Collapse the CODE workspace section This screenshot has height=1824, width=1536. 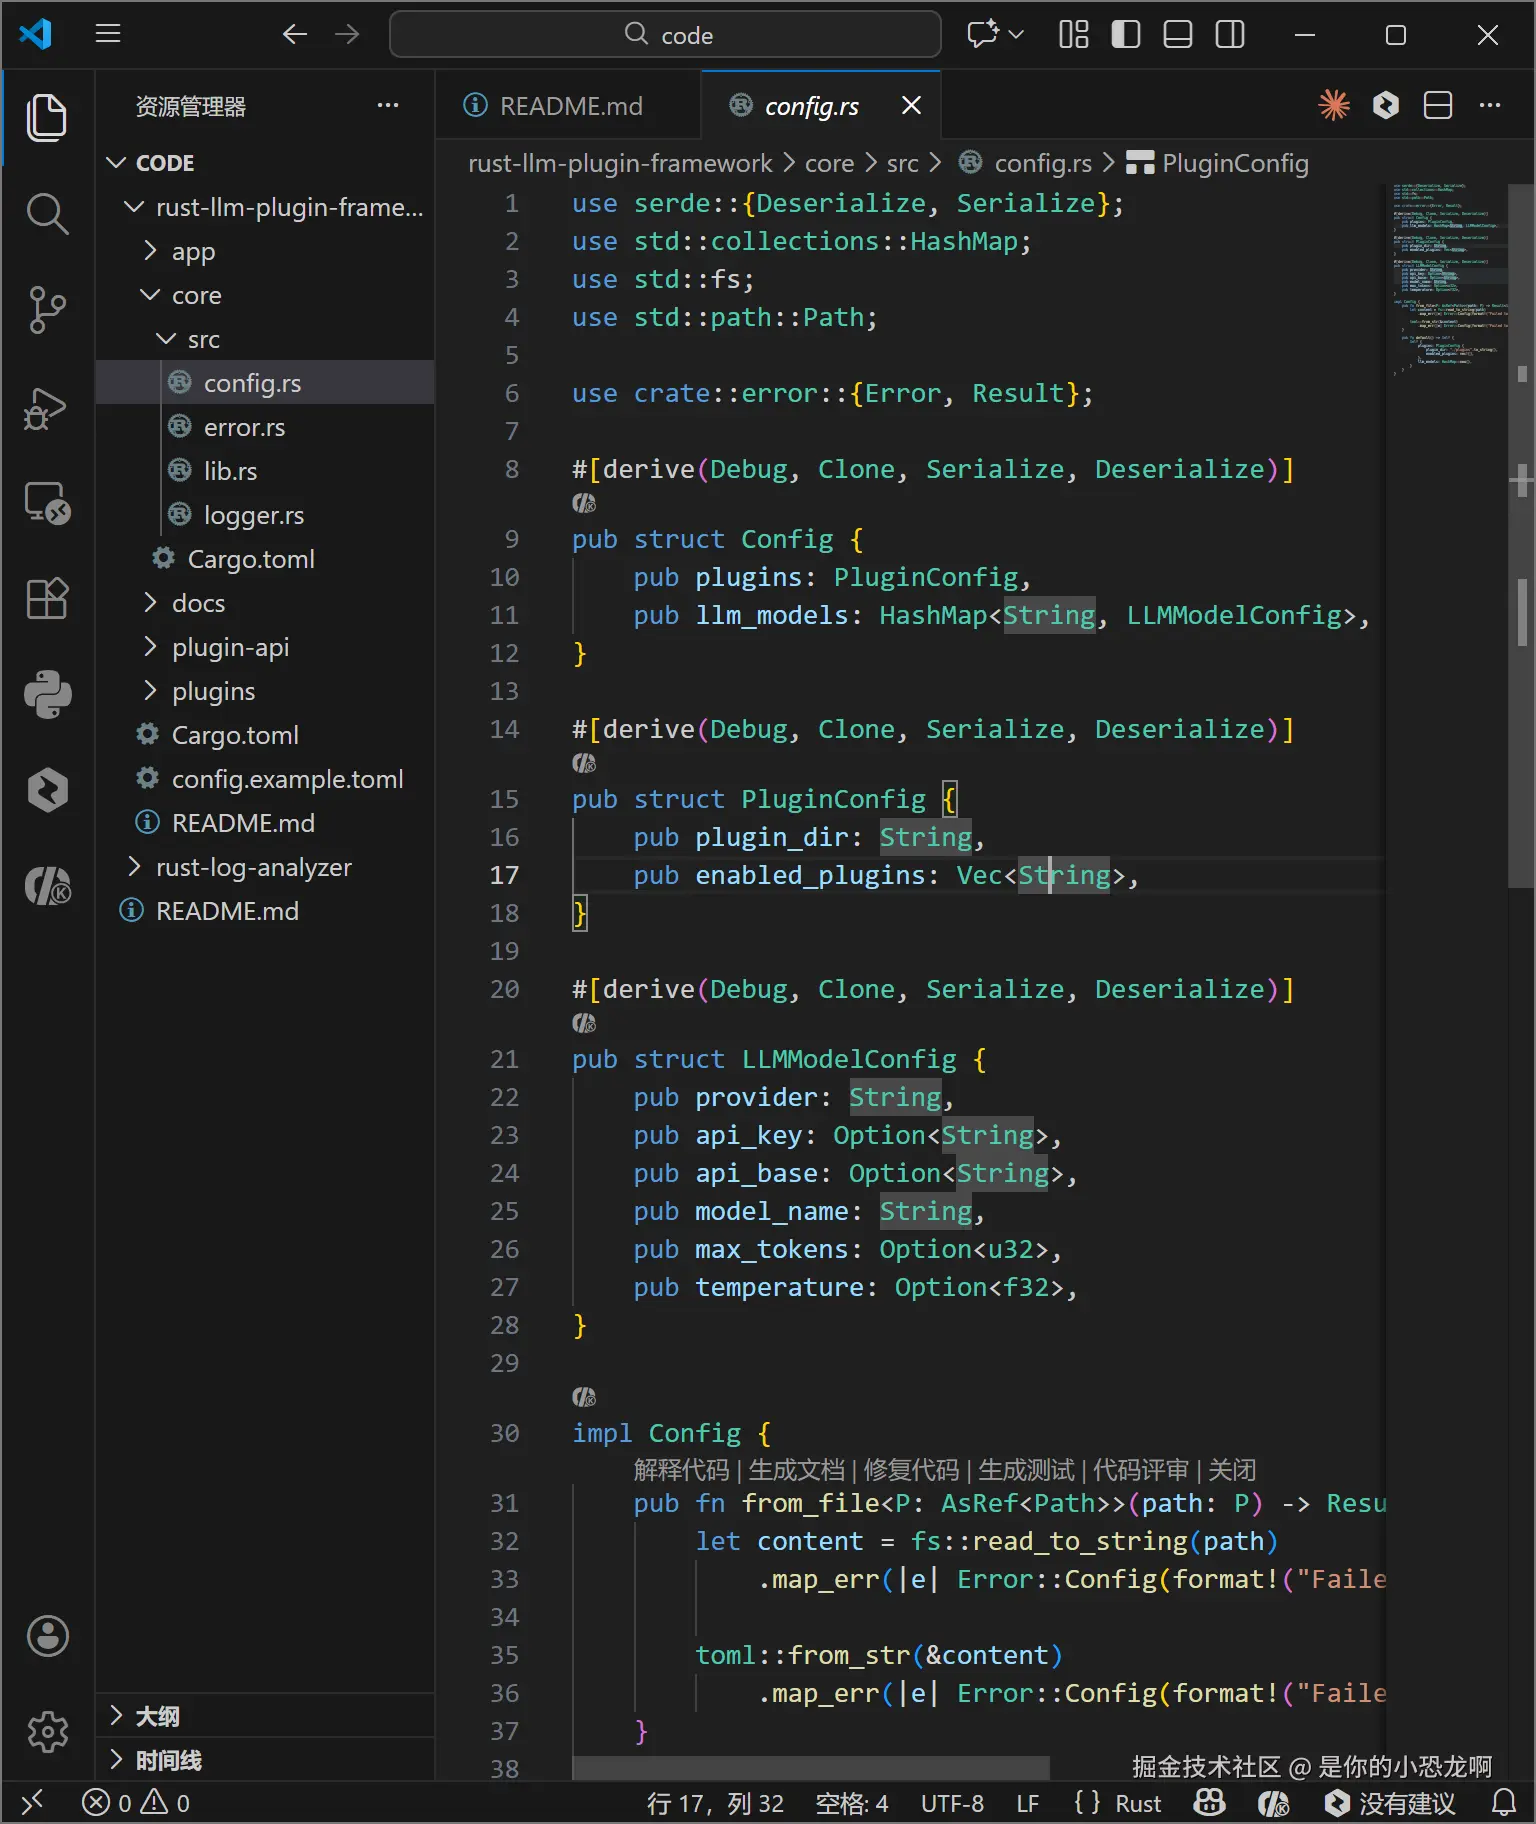265,162
